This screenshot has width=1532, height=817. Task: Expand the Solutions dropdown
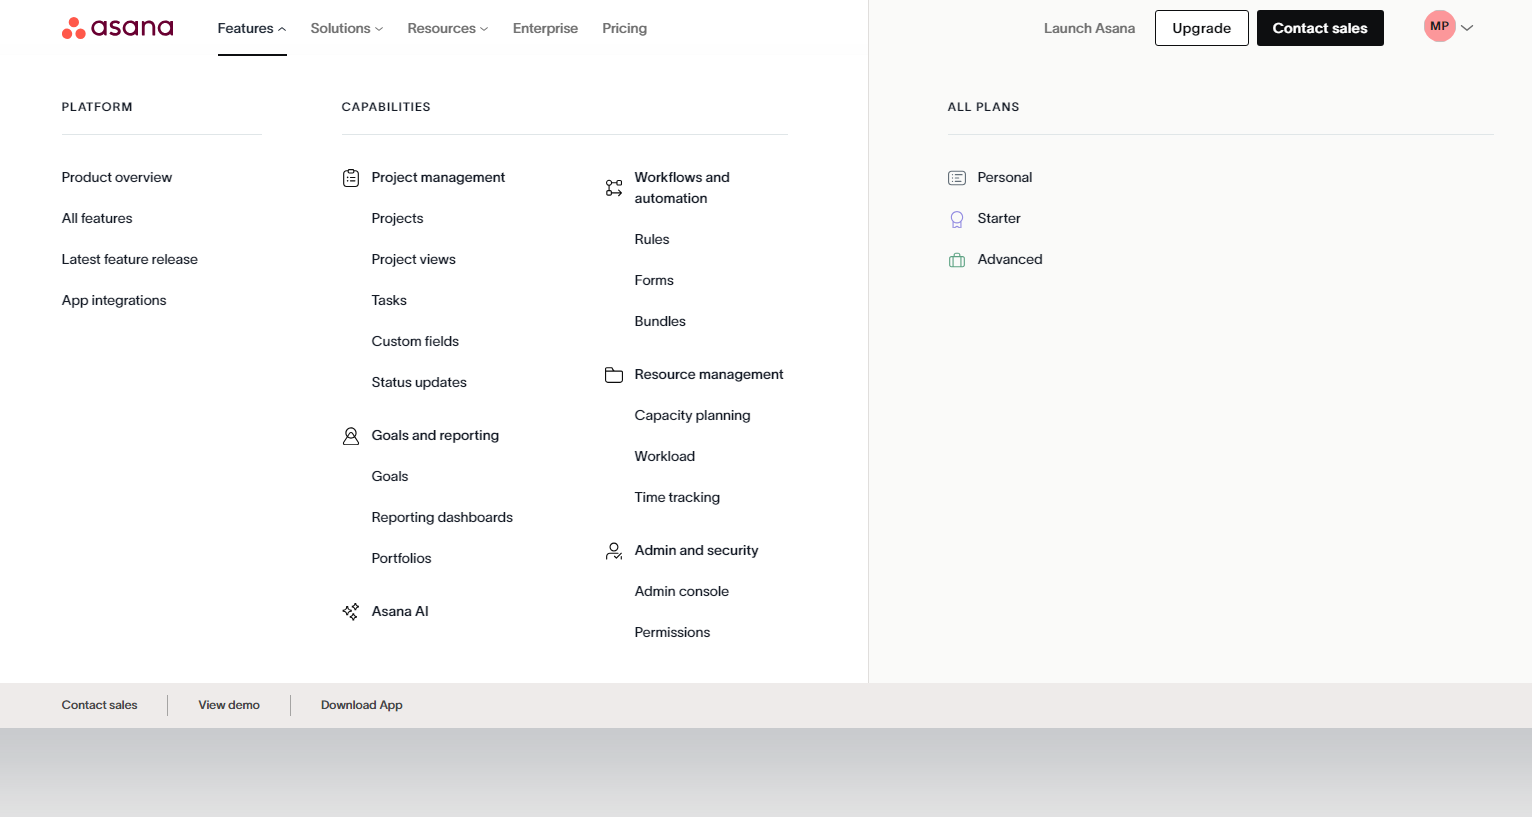[346, 29]
